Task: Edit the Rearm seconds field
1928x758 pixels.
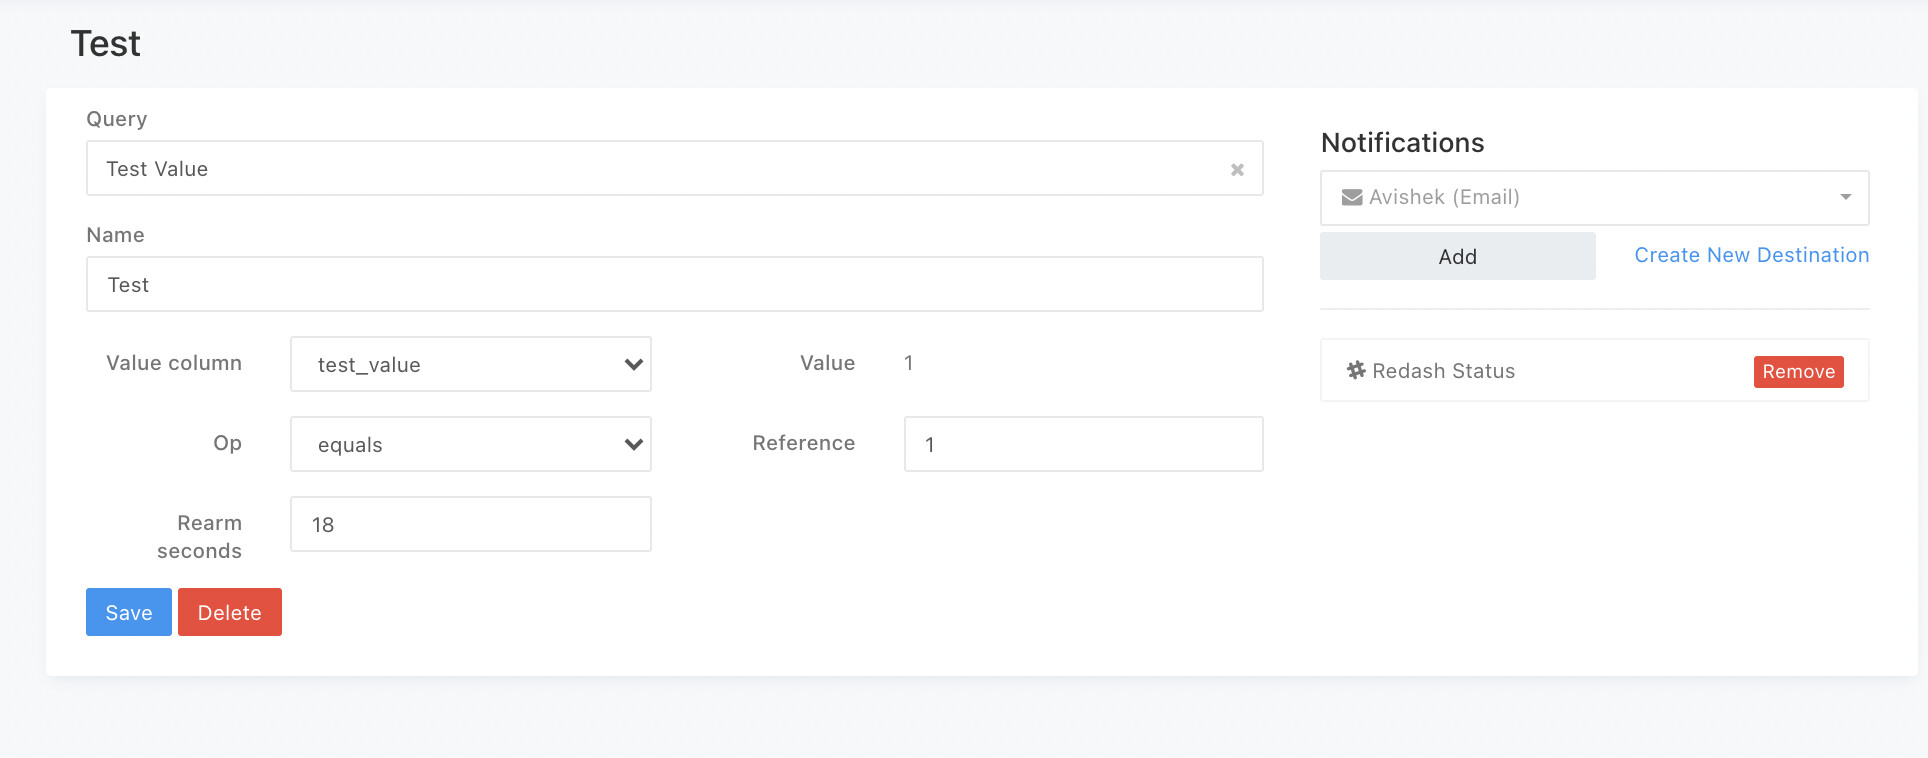Action: pyautogui.click(x=471, y=524)
